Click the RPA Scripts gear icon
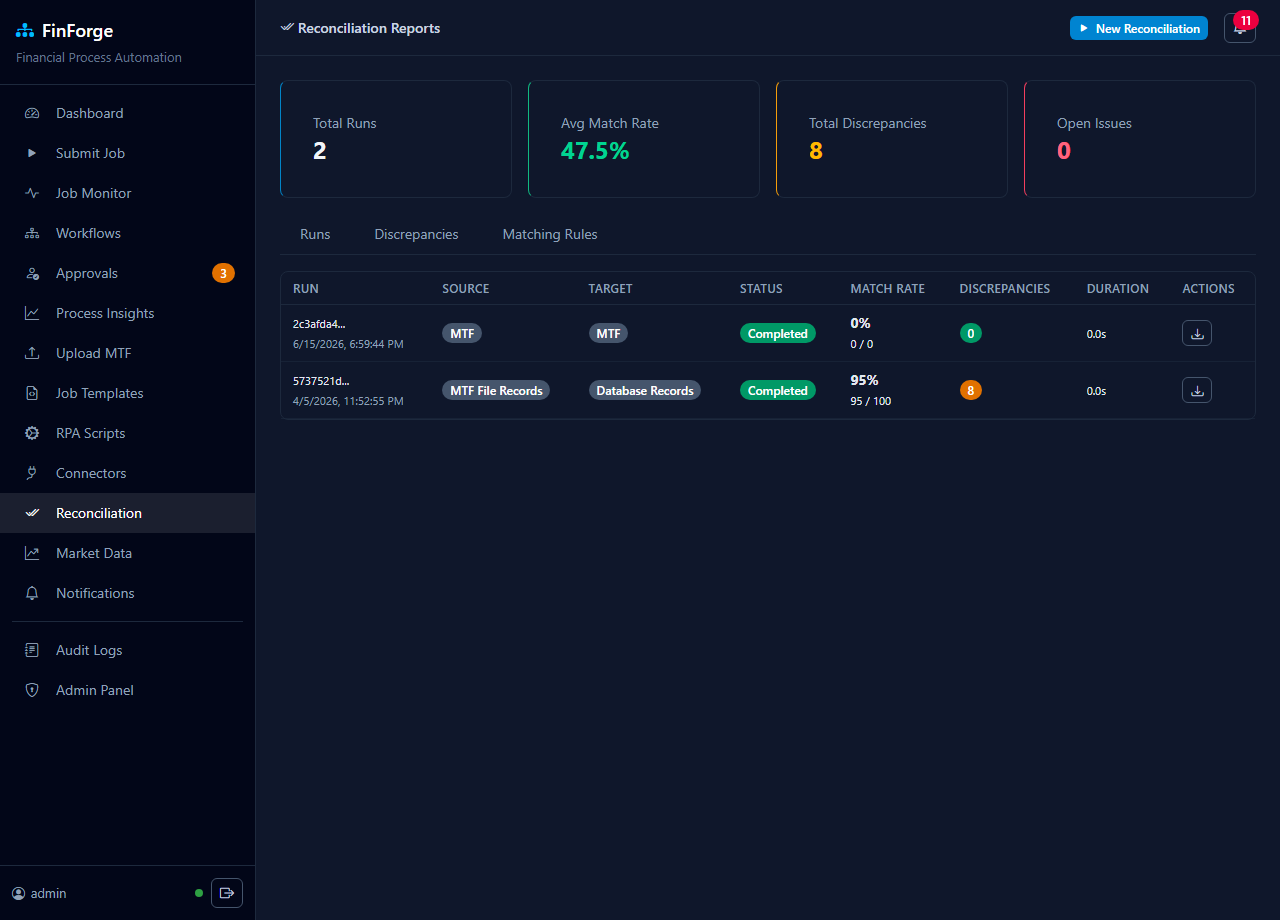The width and height of the screenshot is (1280, 920). pos(32,433)
